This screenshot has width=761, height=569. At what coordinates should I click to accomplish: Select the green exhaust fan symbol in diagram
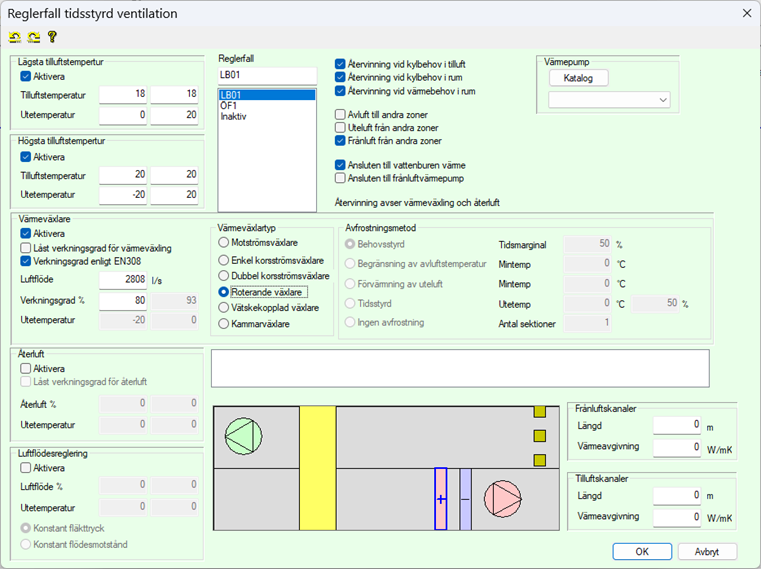click(x=240, y=437)
